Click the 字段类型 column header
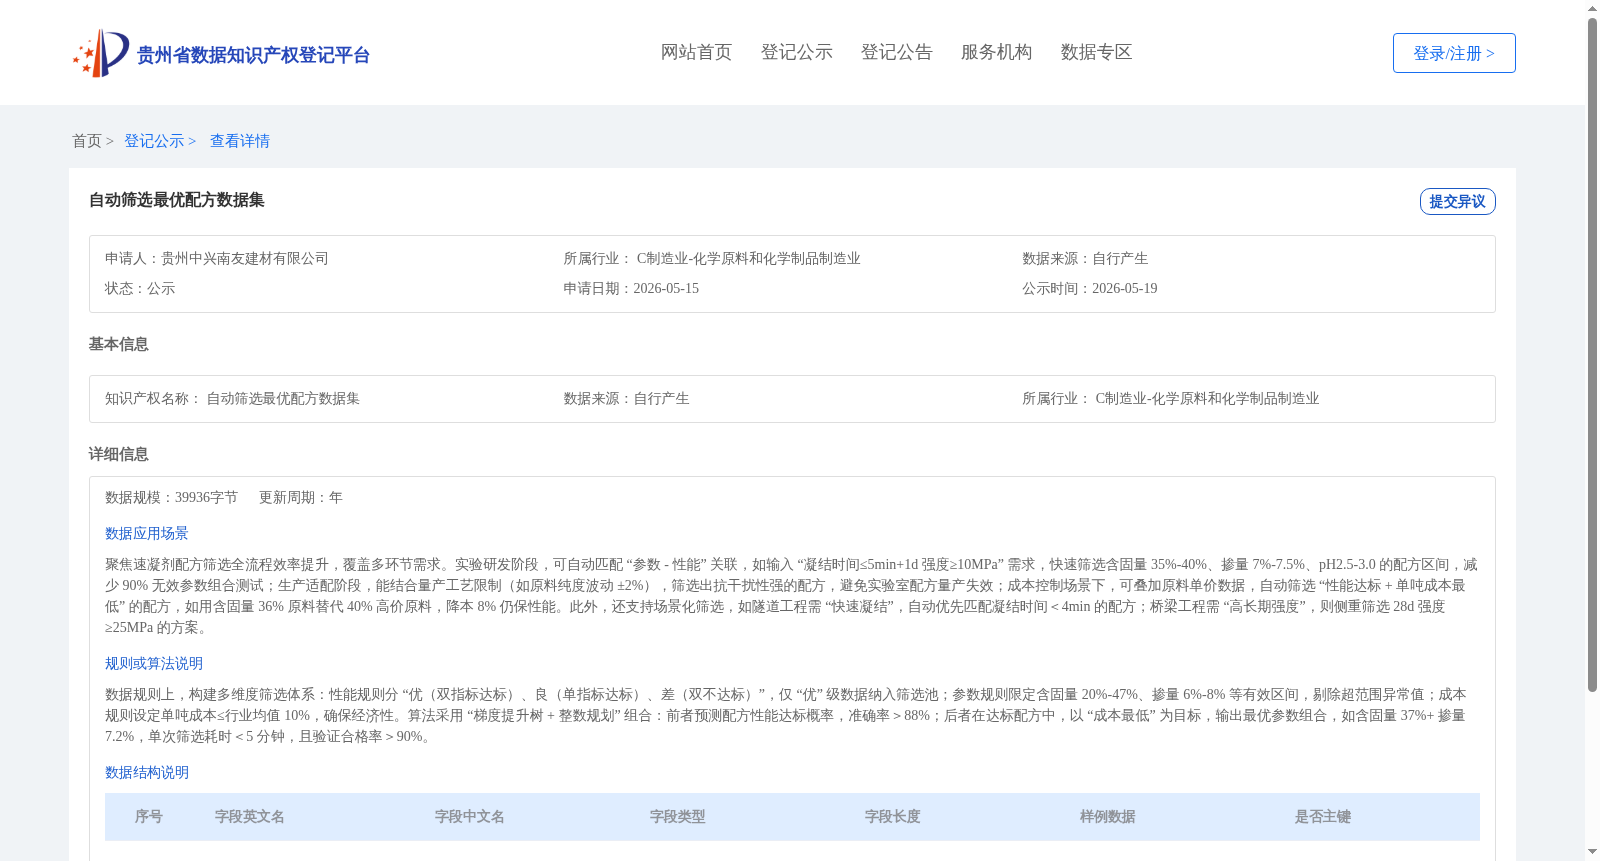 click(x=678, y=817)
